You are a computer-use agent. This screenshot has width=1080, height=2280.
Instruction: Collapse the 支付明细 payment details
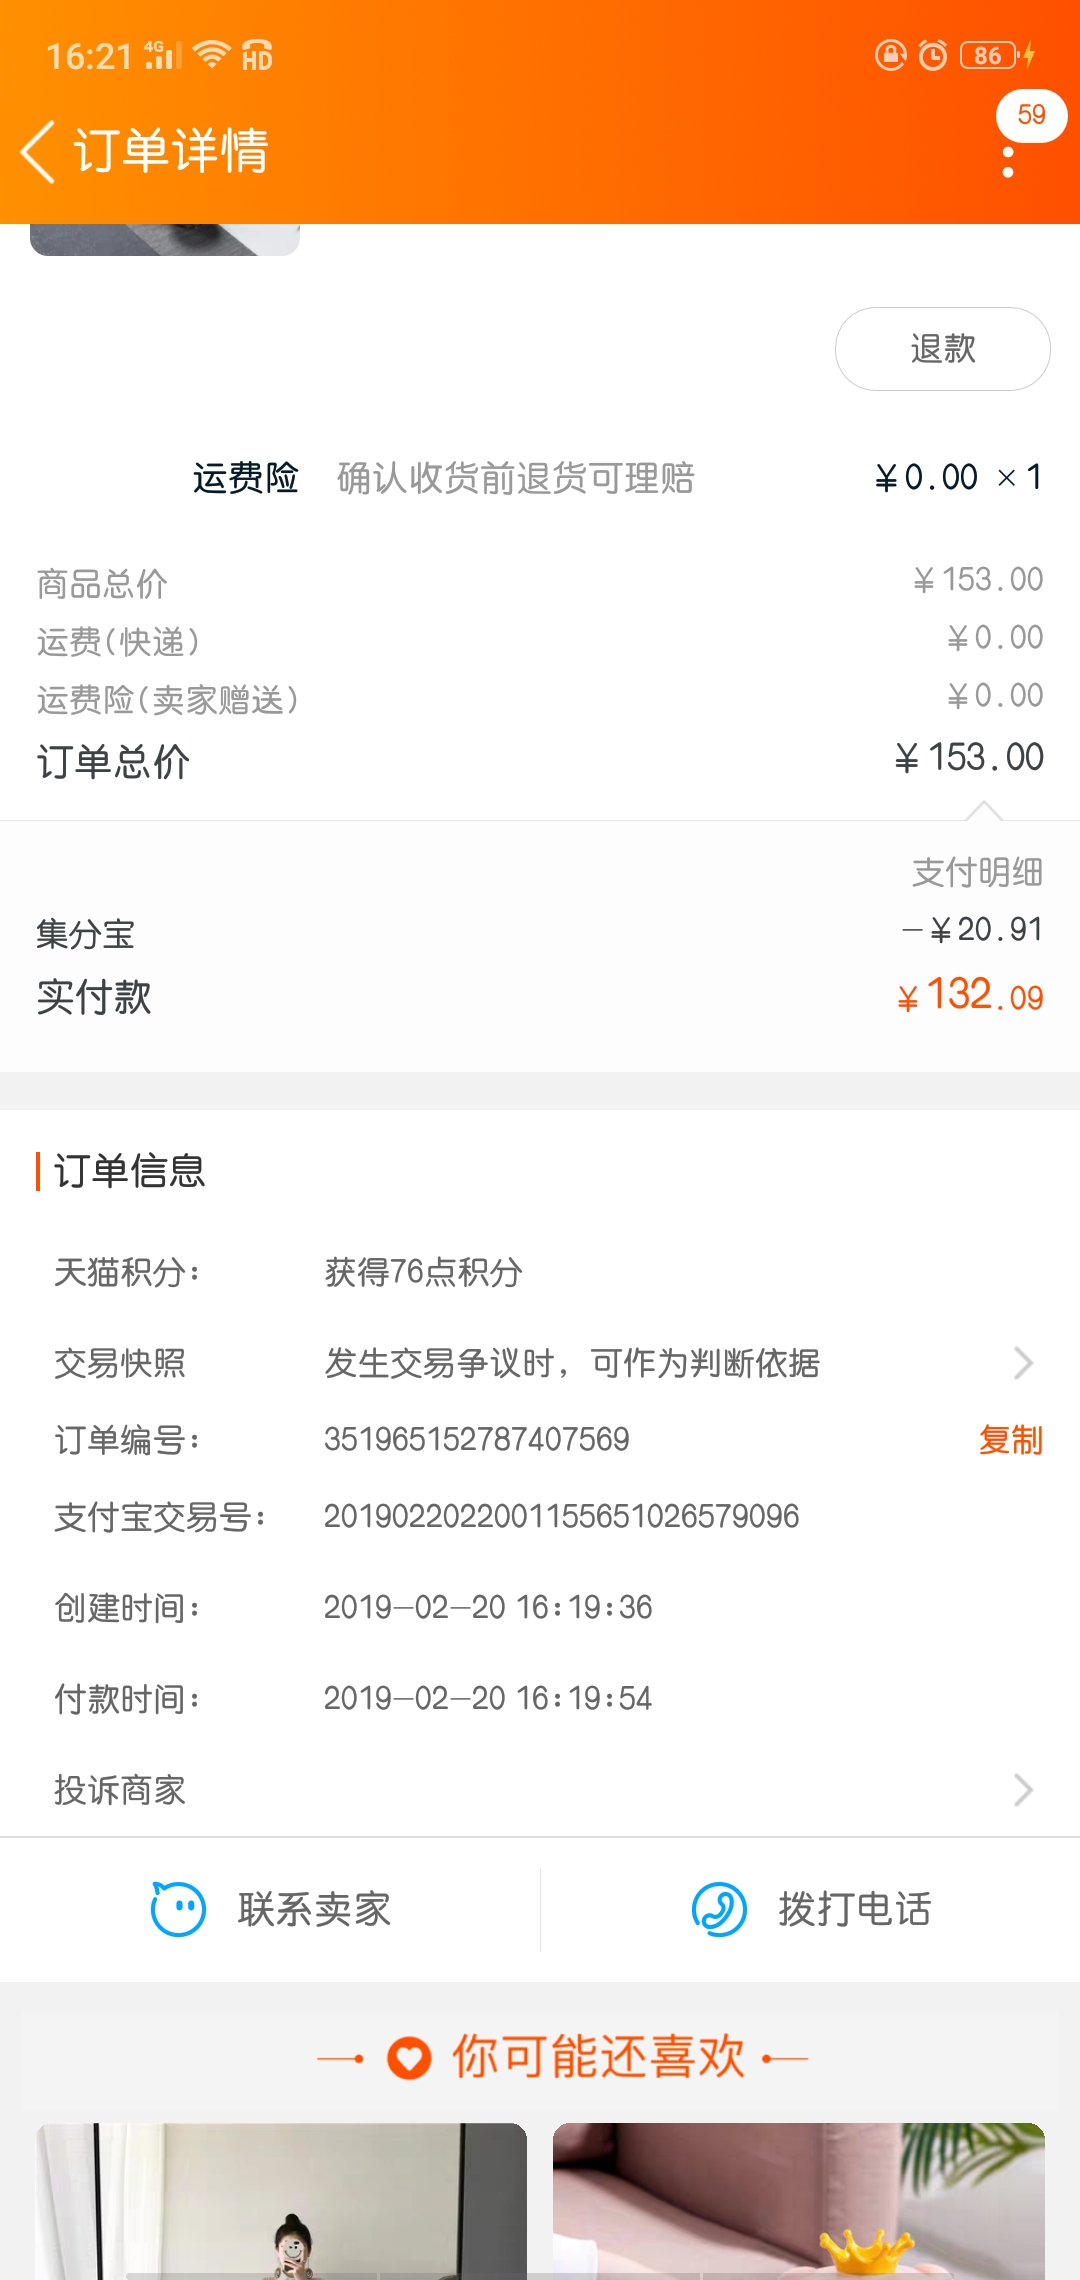point(977,872)
